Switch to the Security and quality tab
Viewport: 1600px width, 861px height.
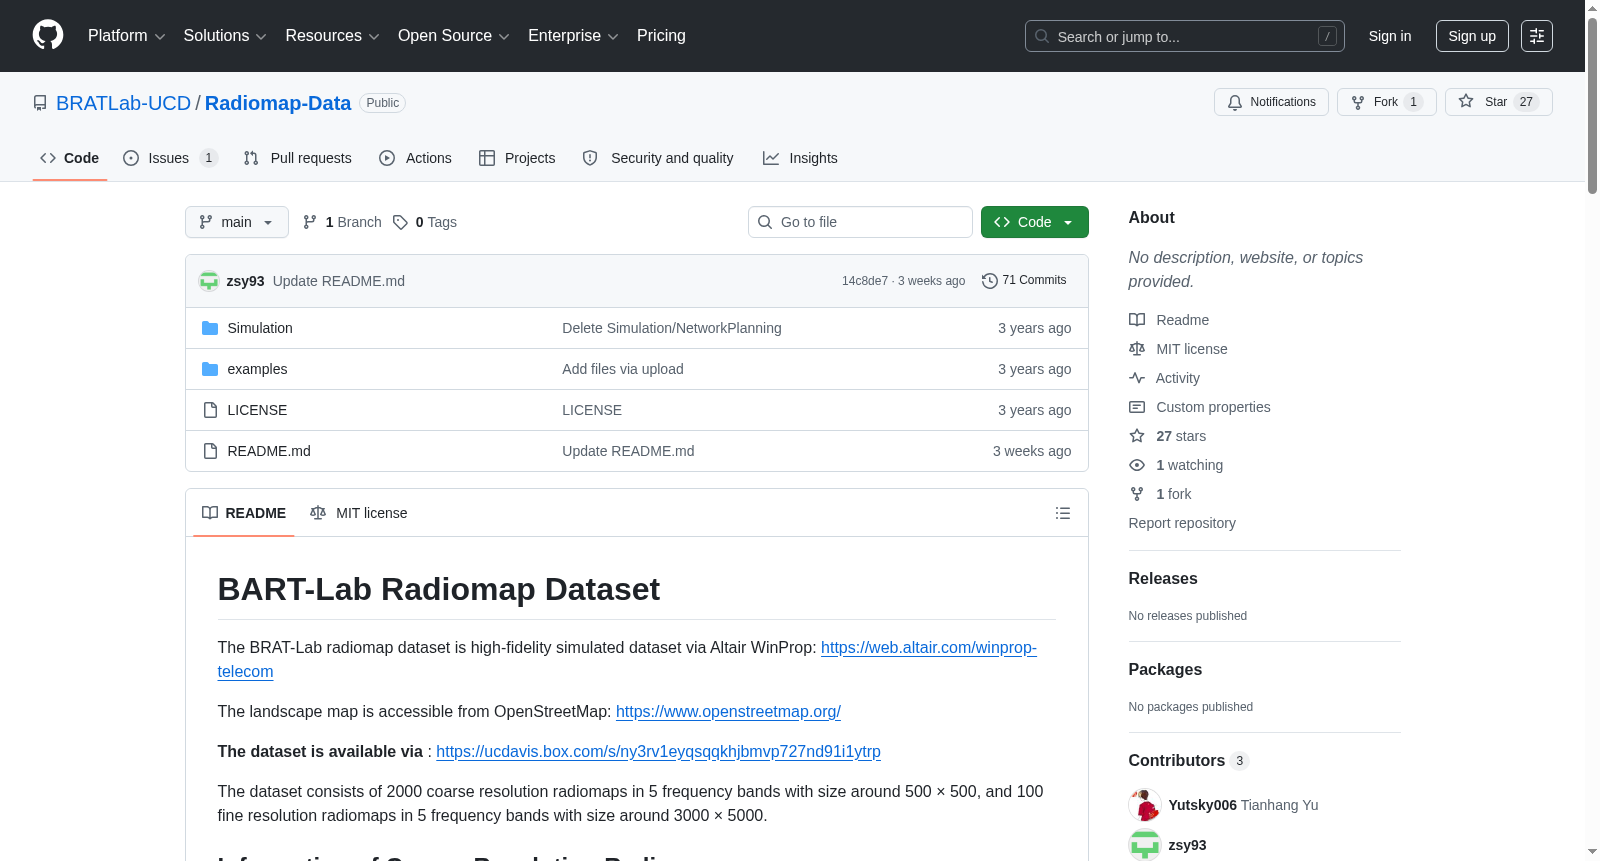point(658,158)
